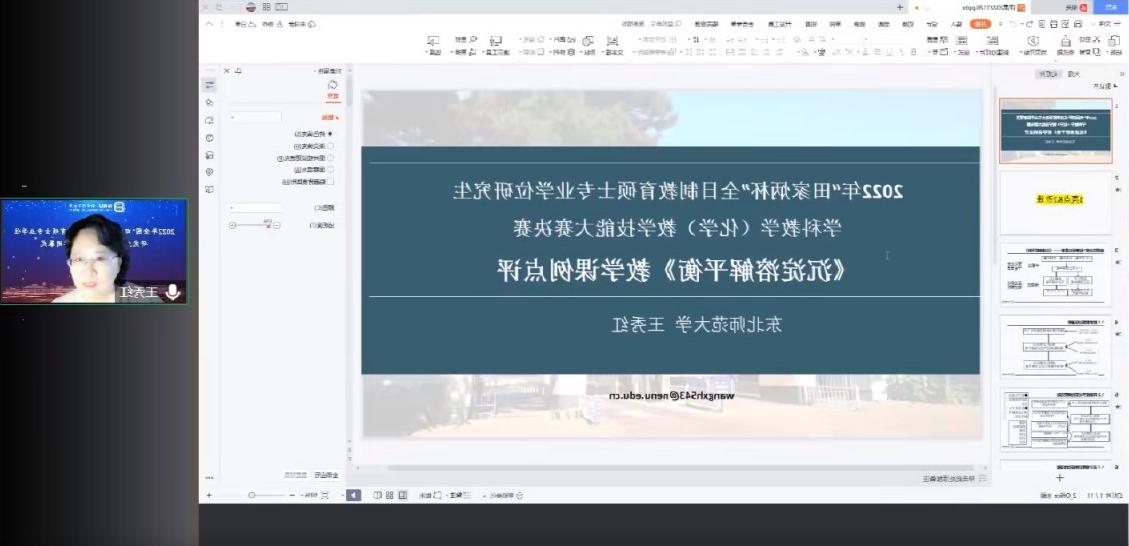Click the Find (查找) magnifier icon
The image size is (1129, 546).
tap(473, 40)
